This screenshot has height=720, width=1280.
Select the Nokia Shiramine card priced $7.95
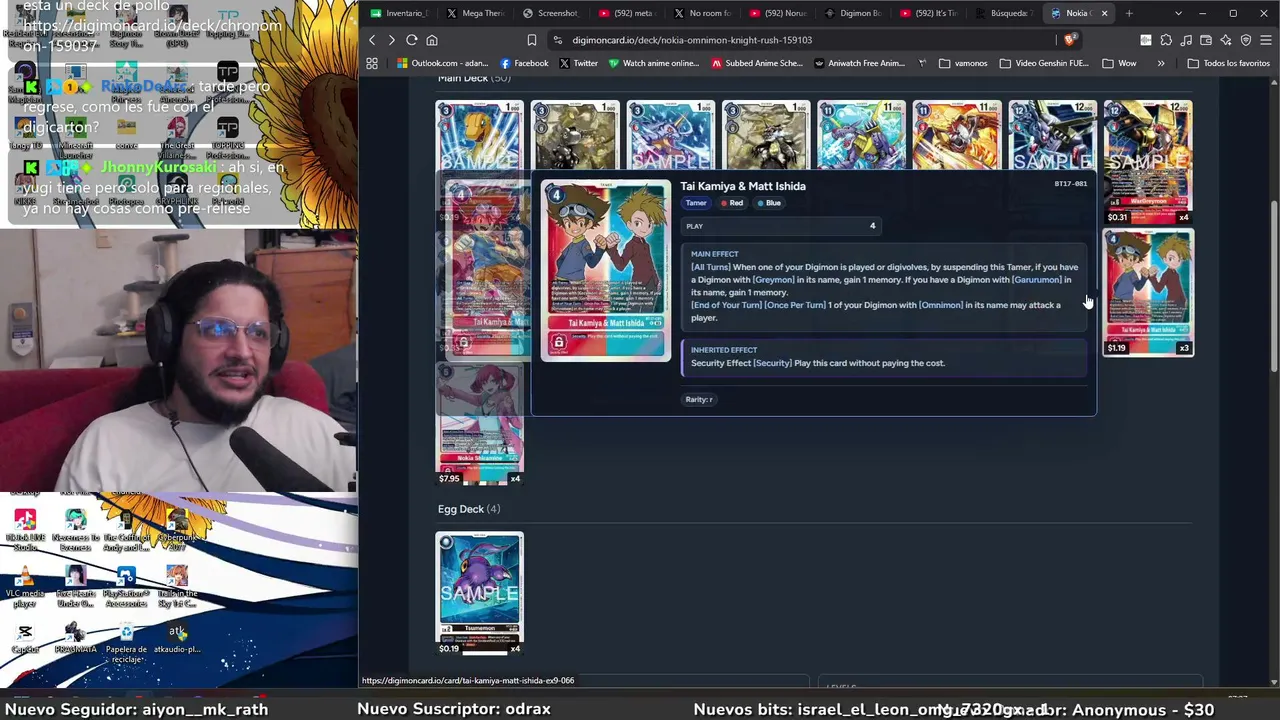479,423
